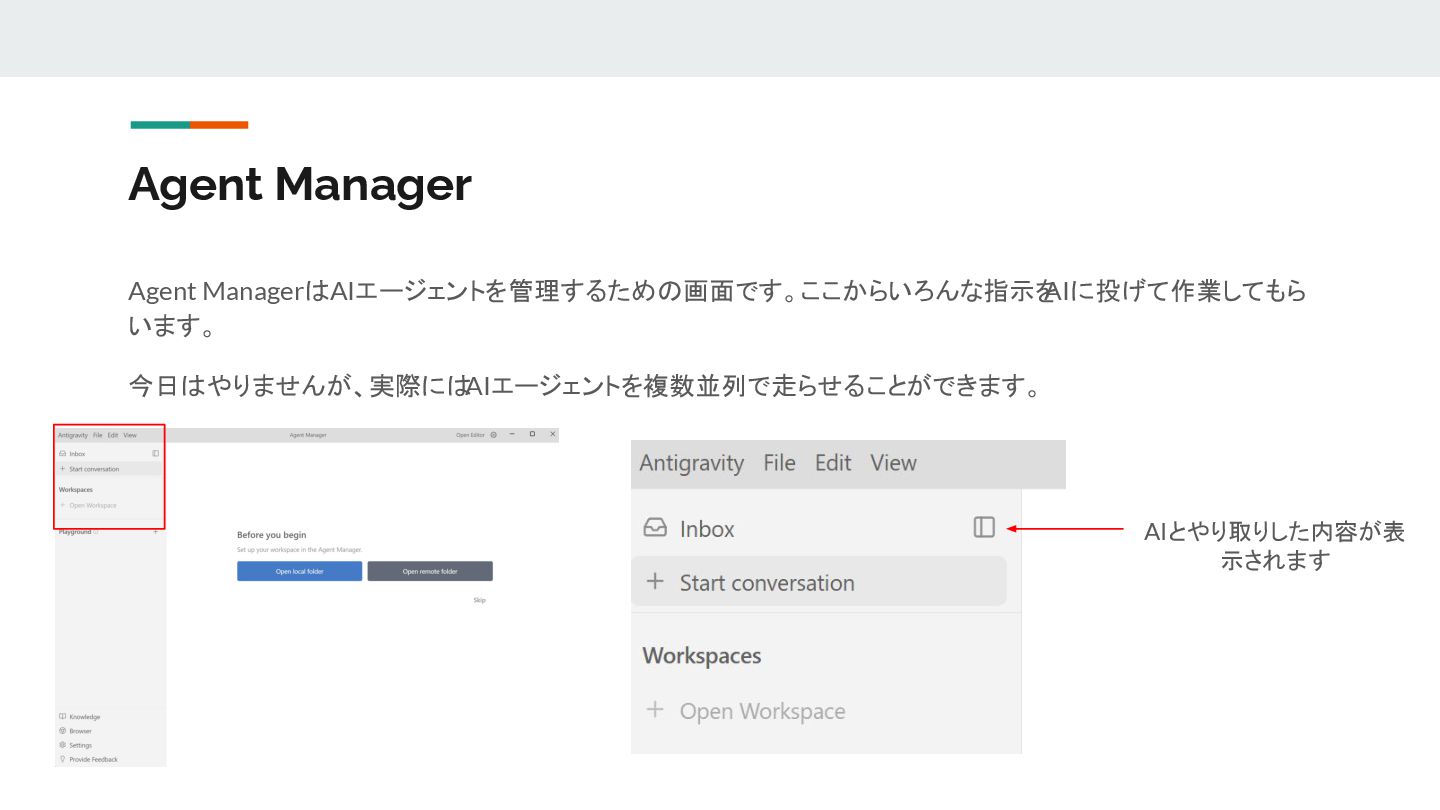Click the gear icon beside Open Editor
This screenshot has width=1440, height=810.
click(494, 435)
